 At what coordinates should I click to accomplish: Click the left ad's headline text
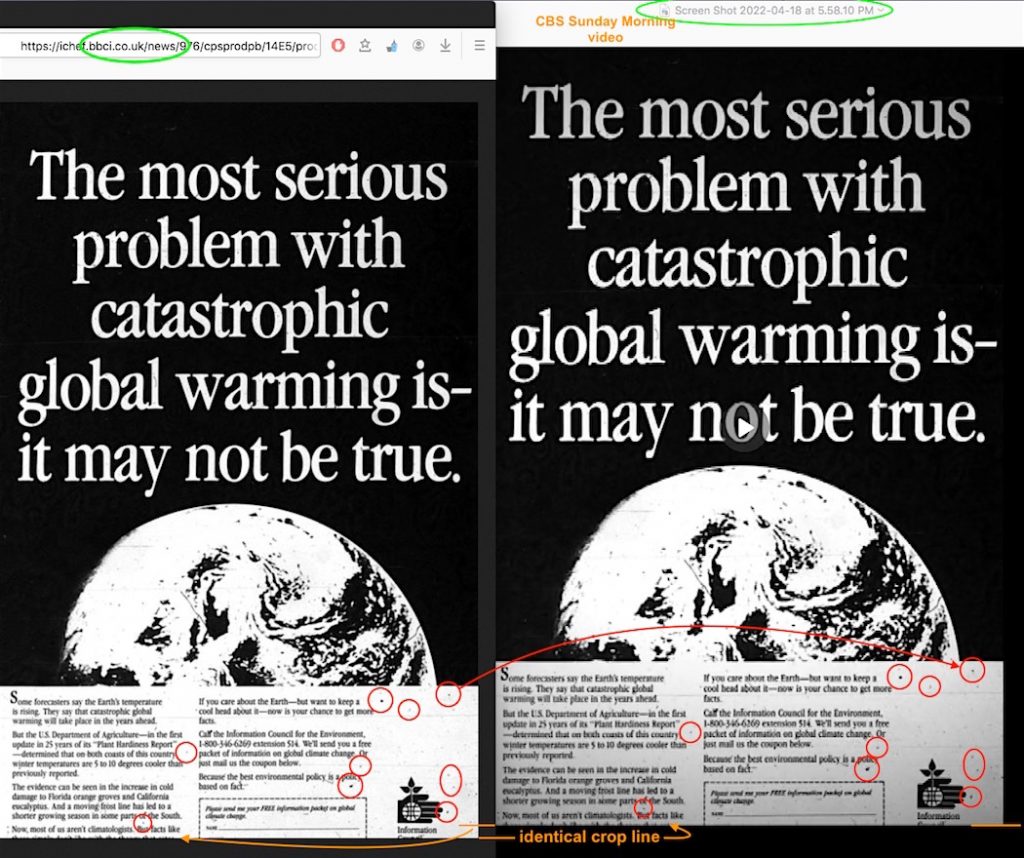pos(240,317)
